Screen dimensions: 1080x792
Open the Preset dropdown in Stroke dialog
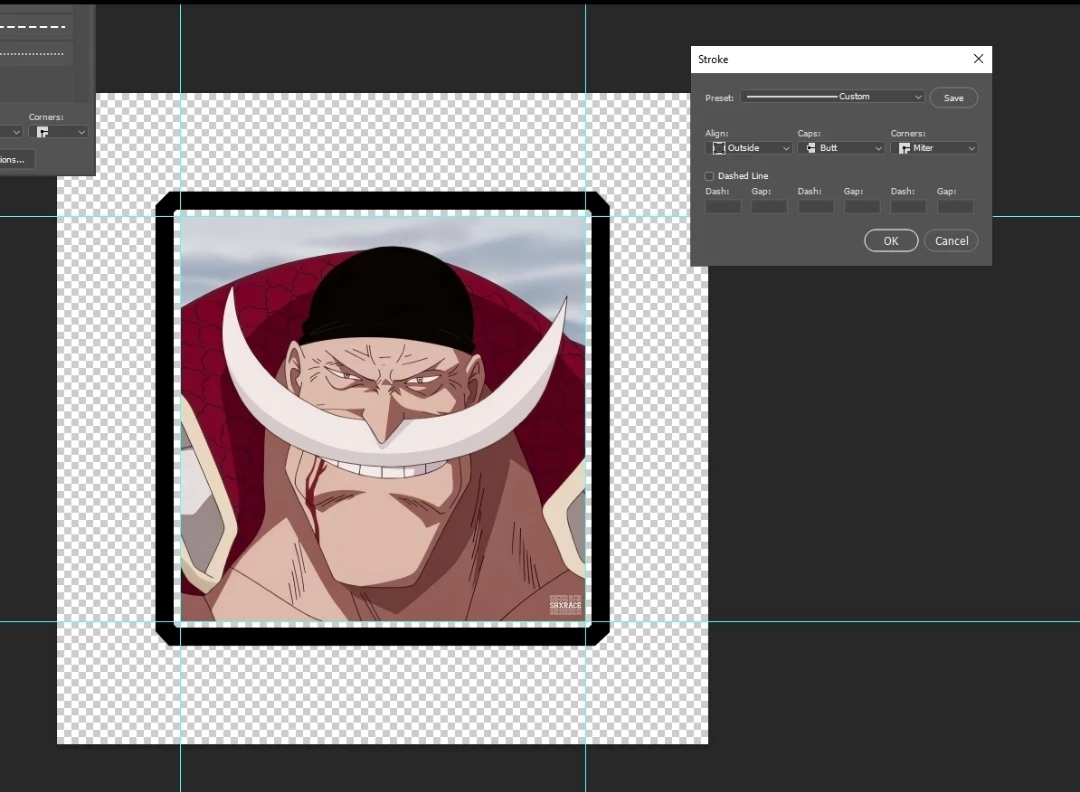click(x=832, y=97)
